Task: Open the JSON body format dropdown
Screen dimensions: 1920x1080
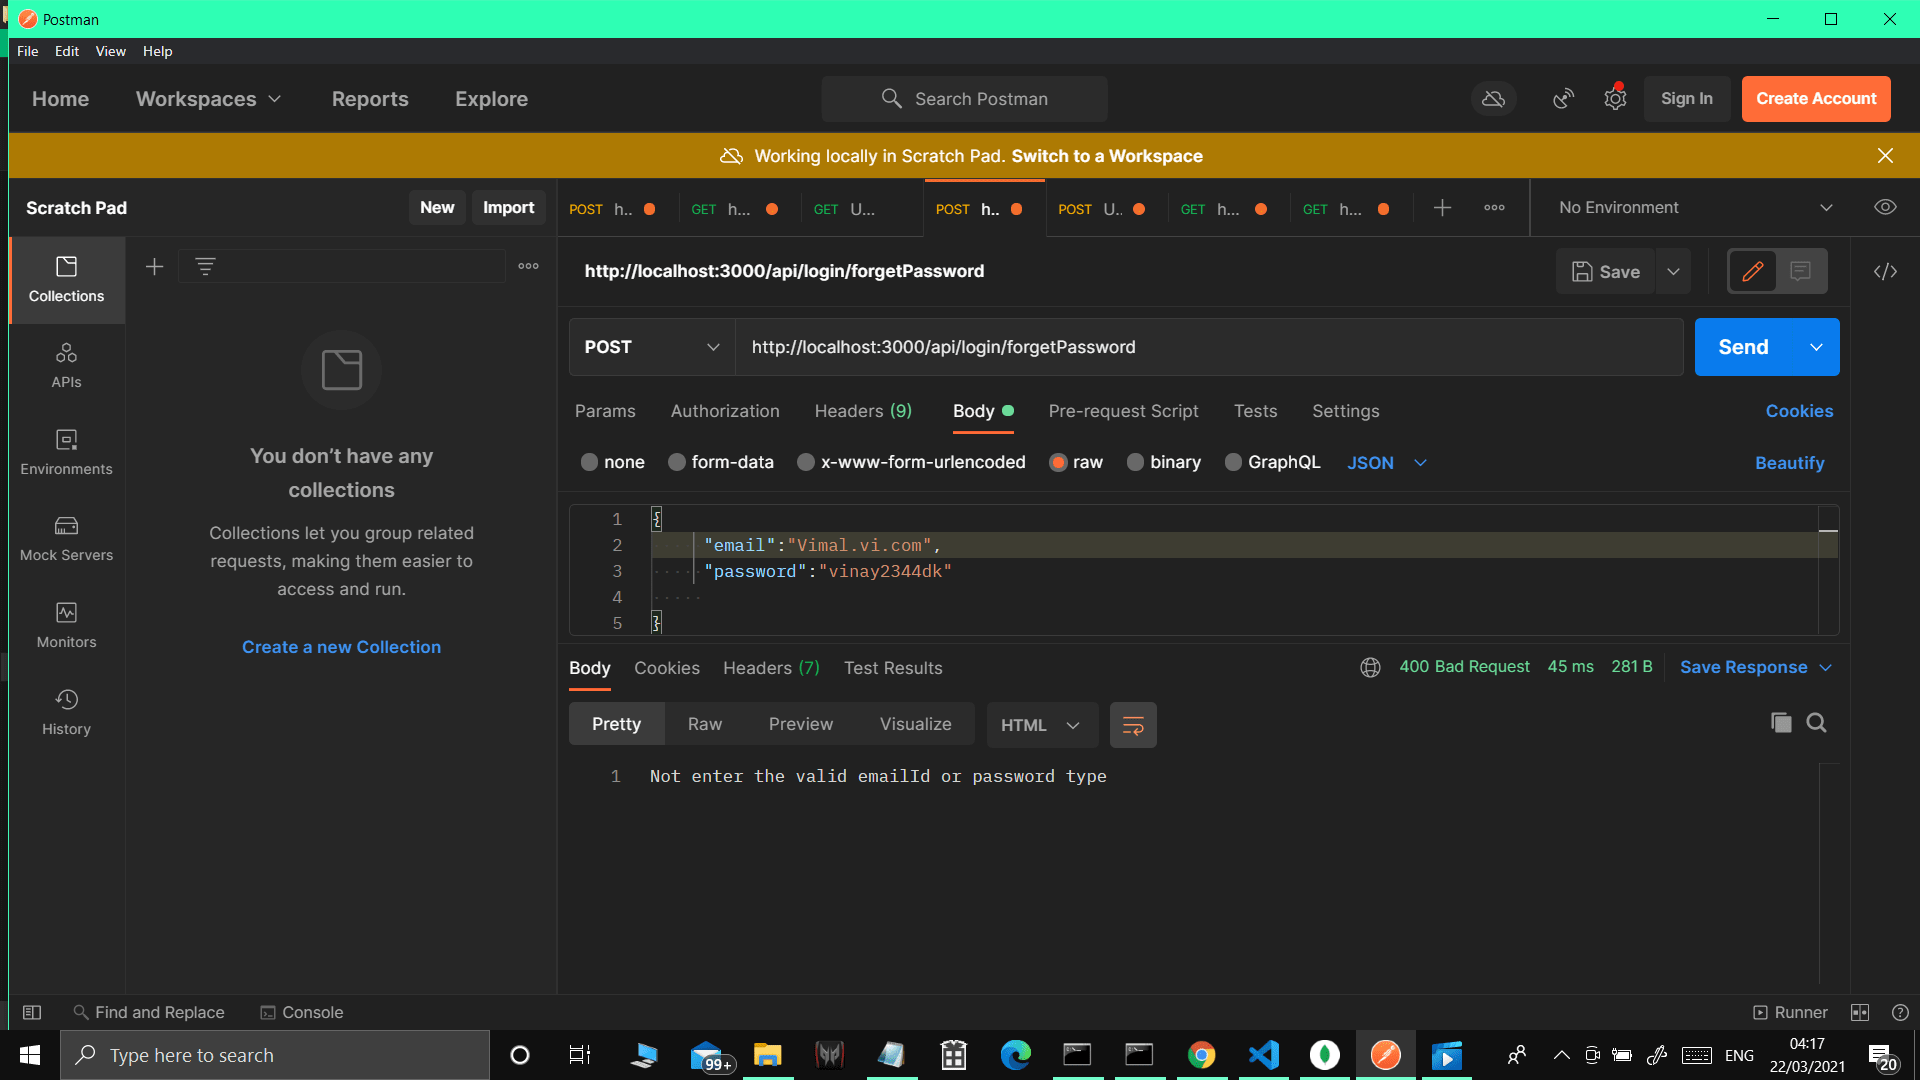Action: (1386, 463)
